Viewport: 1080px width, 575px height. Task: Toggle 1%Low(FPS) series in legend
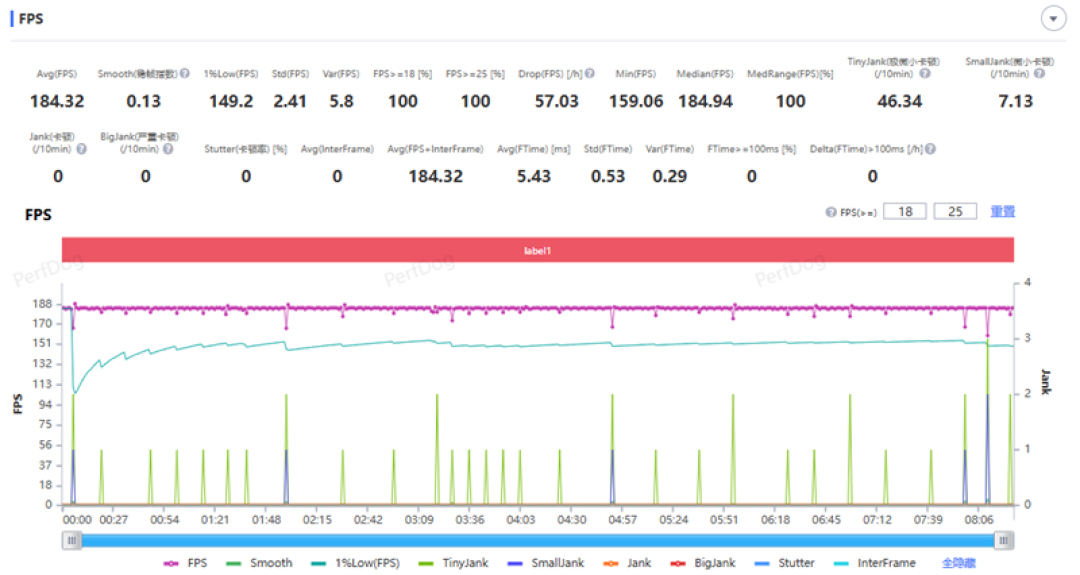[355, 563]
